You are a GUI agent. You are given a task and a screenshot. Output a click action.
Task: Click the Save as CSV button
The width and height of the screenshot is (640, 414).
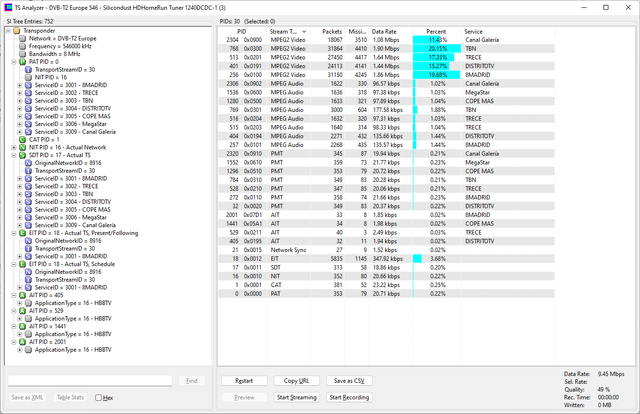(349, 381)
